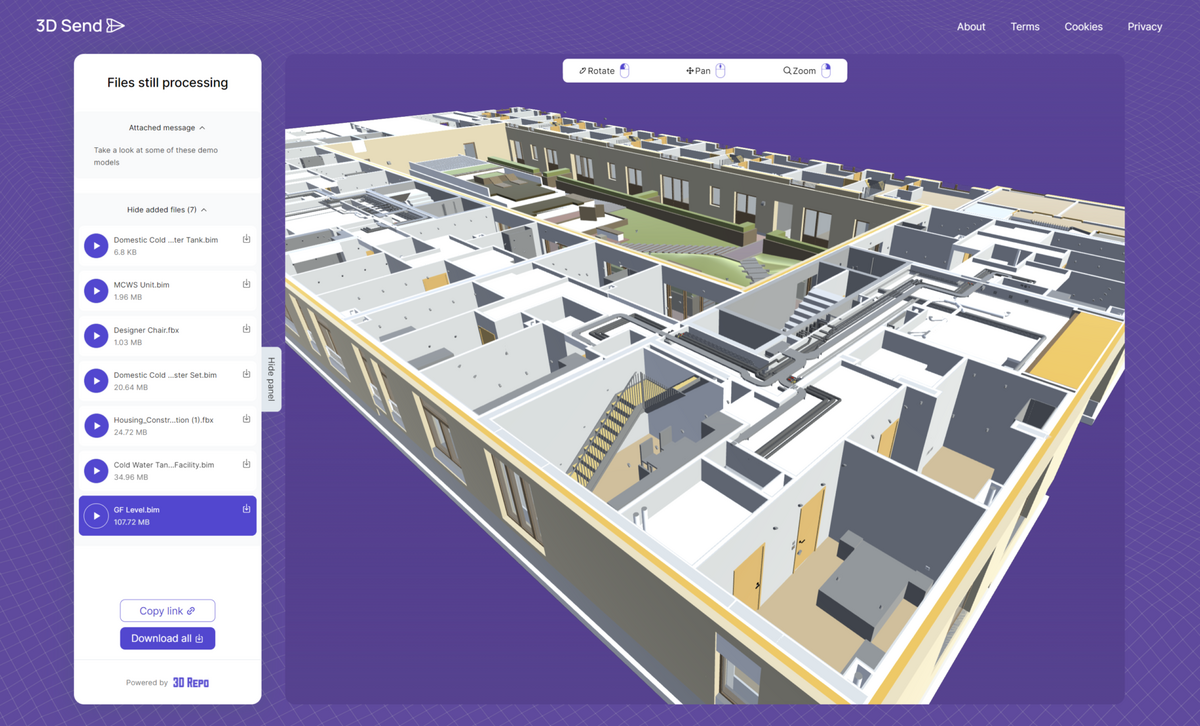The width and height of the screenshot is (1200, 726).
Task: Play the Housing_Constr...tion (1).fbx model
Action: 96,425
